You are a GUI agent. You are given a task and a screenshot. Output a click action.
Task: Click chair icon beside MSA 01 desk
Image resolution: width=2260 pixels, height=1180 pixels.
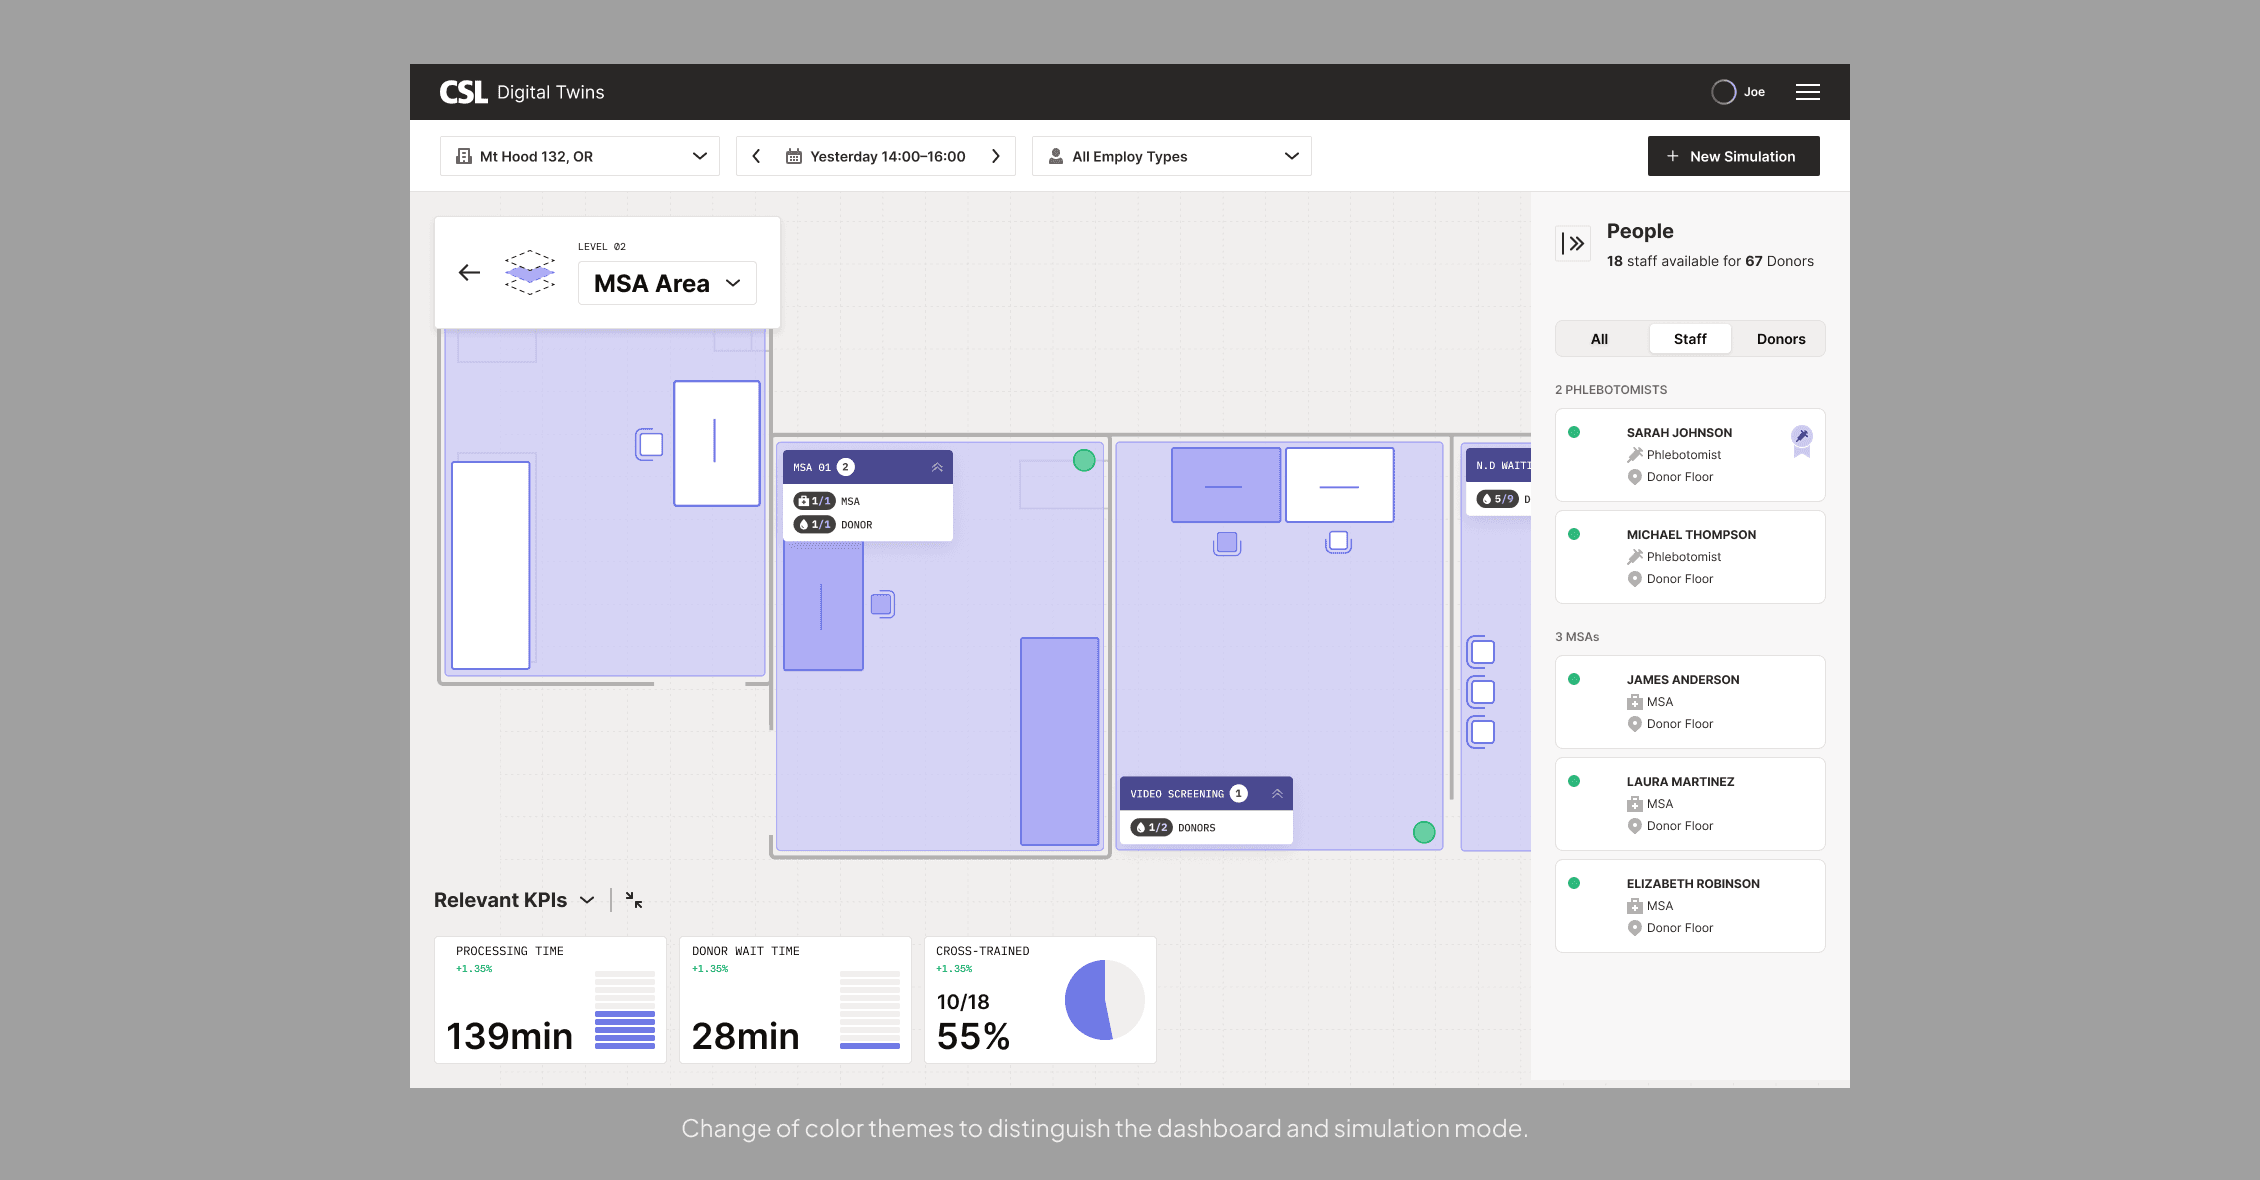(882, 604)
